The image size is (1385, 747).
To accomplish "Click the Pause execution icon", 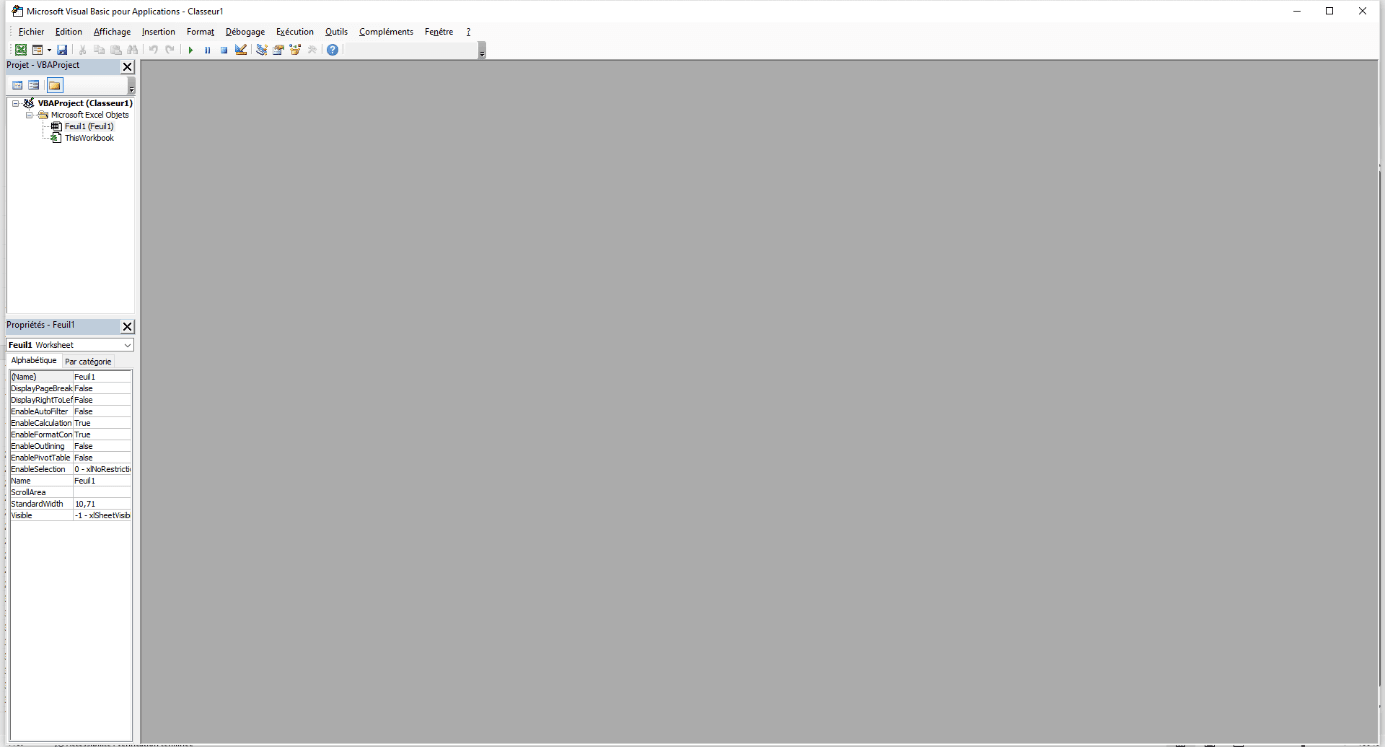I will (x=207, y=50).
